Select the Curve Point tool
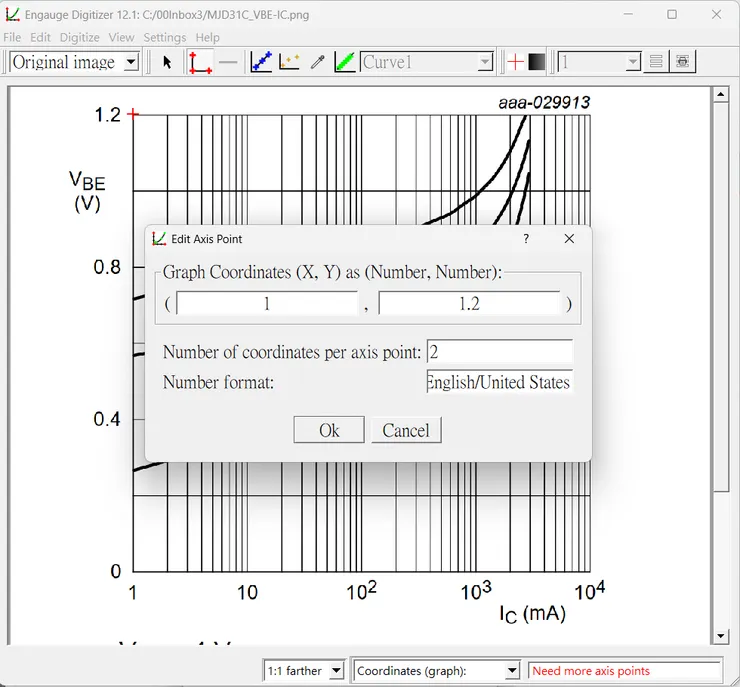Viewport: 740px width, 687px height. [261, 62]
